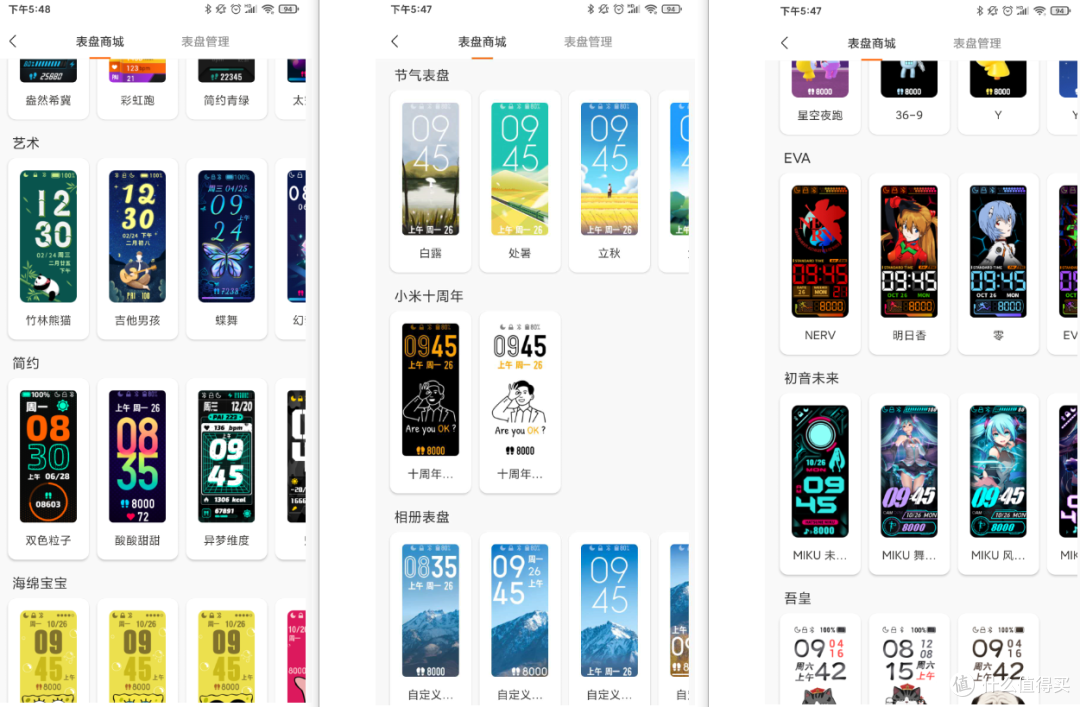Open the NERV EVA watch face
This screenshot has height=707, width=1080.
[820, 264]
